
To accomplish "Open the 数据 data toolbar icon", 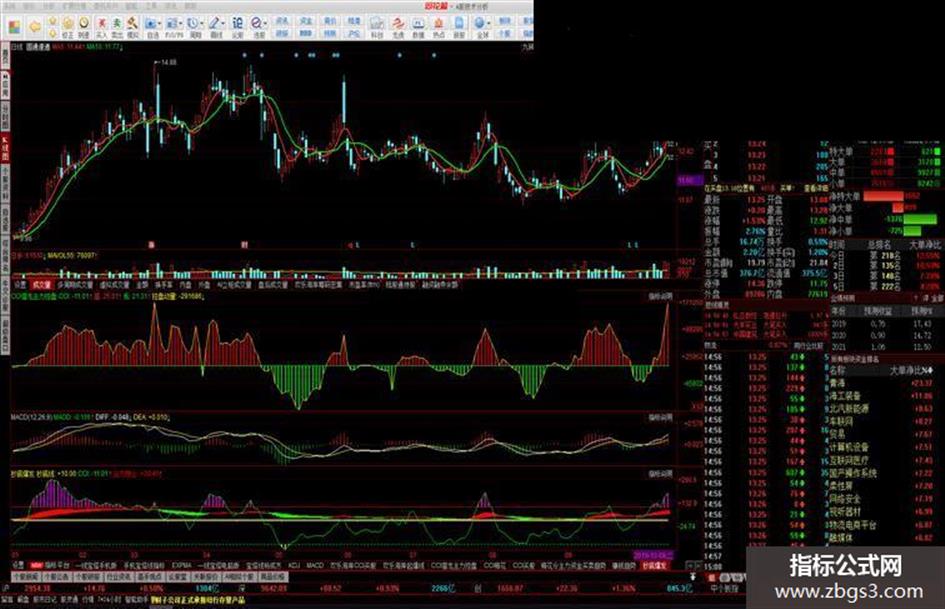I will click(418, 28).
